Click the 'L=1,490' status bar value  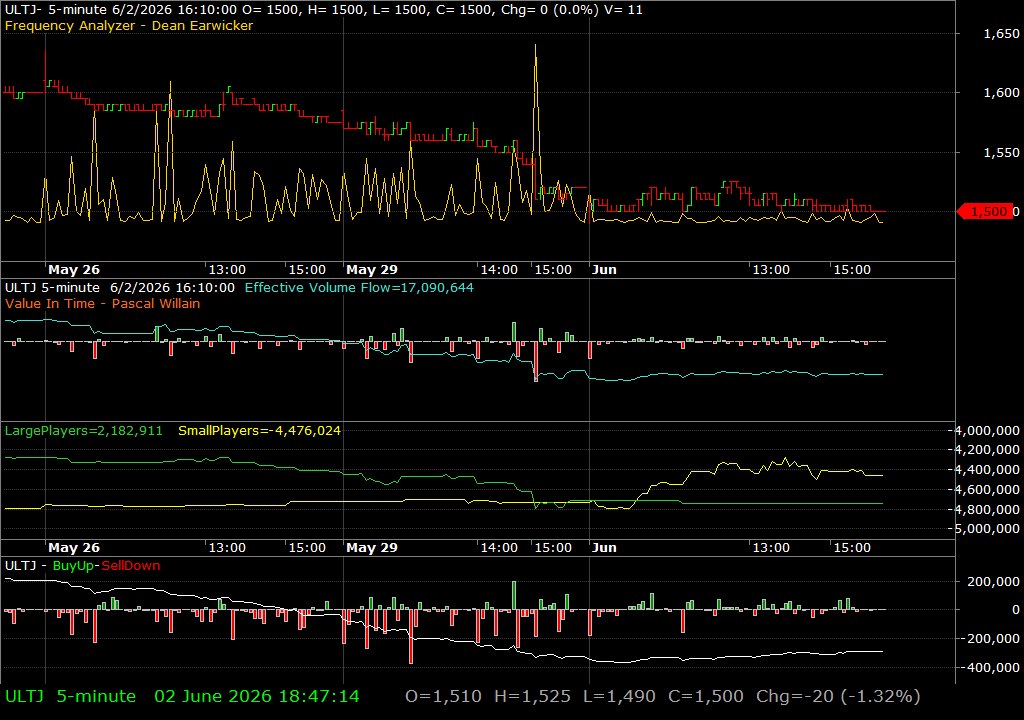pos(619,696)
